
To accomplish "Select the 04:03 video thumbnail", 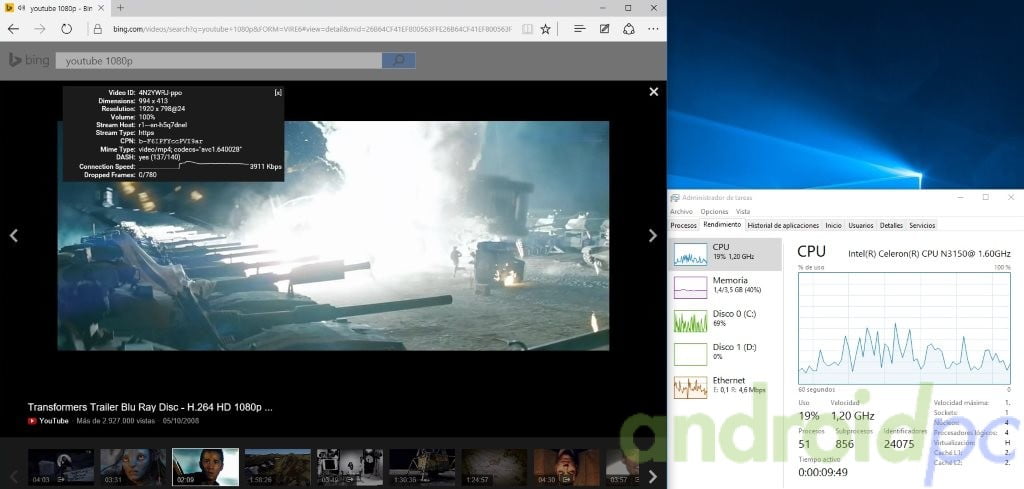I will coord(61,467).
